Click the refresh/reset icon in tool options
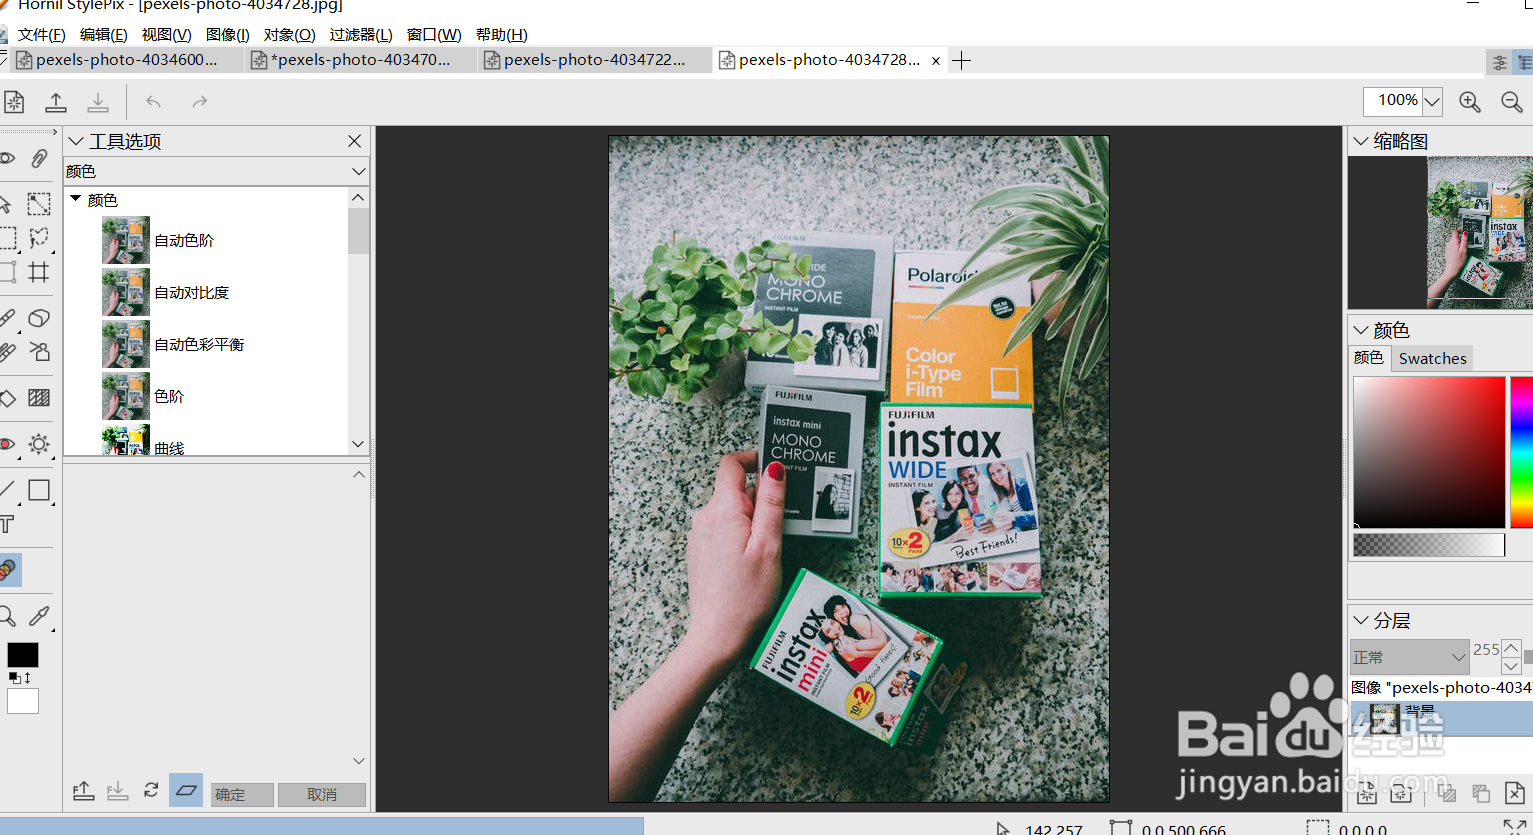Image resolution: width=1533 pixels, height=835 pixels. tap(151, 790)
